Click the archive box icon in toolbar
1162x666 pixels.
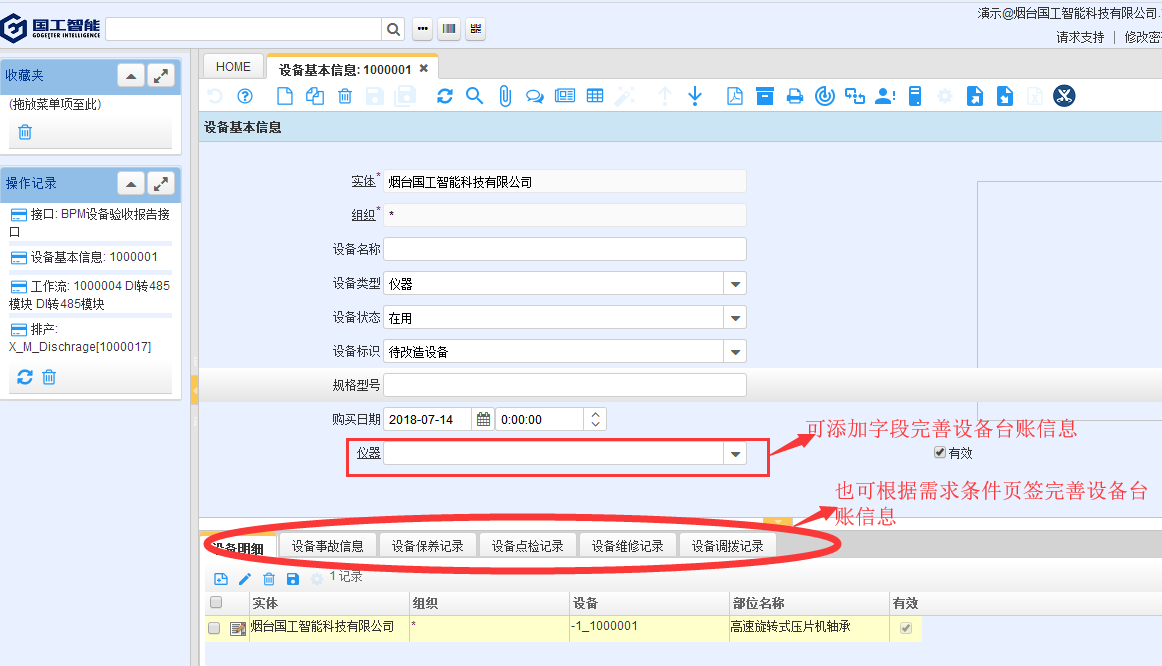coord(765,96)
